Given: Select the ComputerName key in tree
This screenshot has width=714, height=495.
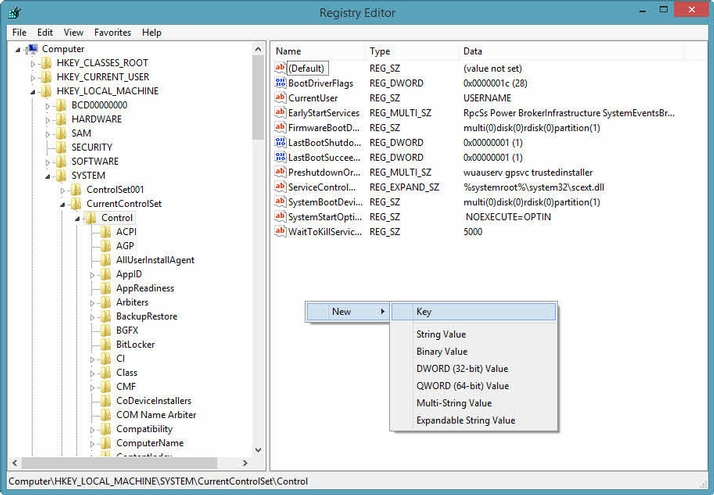Looking at the screenshot, I should [149, 443].
